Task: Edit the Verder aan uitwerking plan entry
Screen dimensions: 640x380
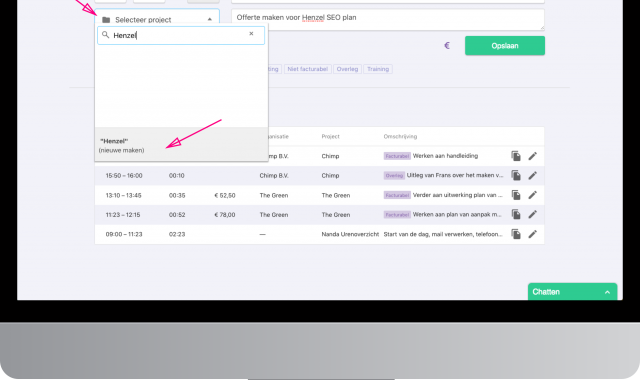Action: (x=533, y=195)
